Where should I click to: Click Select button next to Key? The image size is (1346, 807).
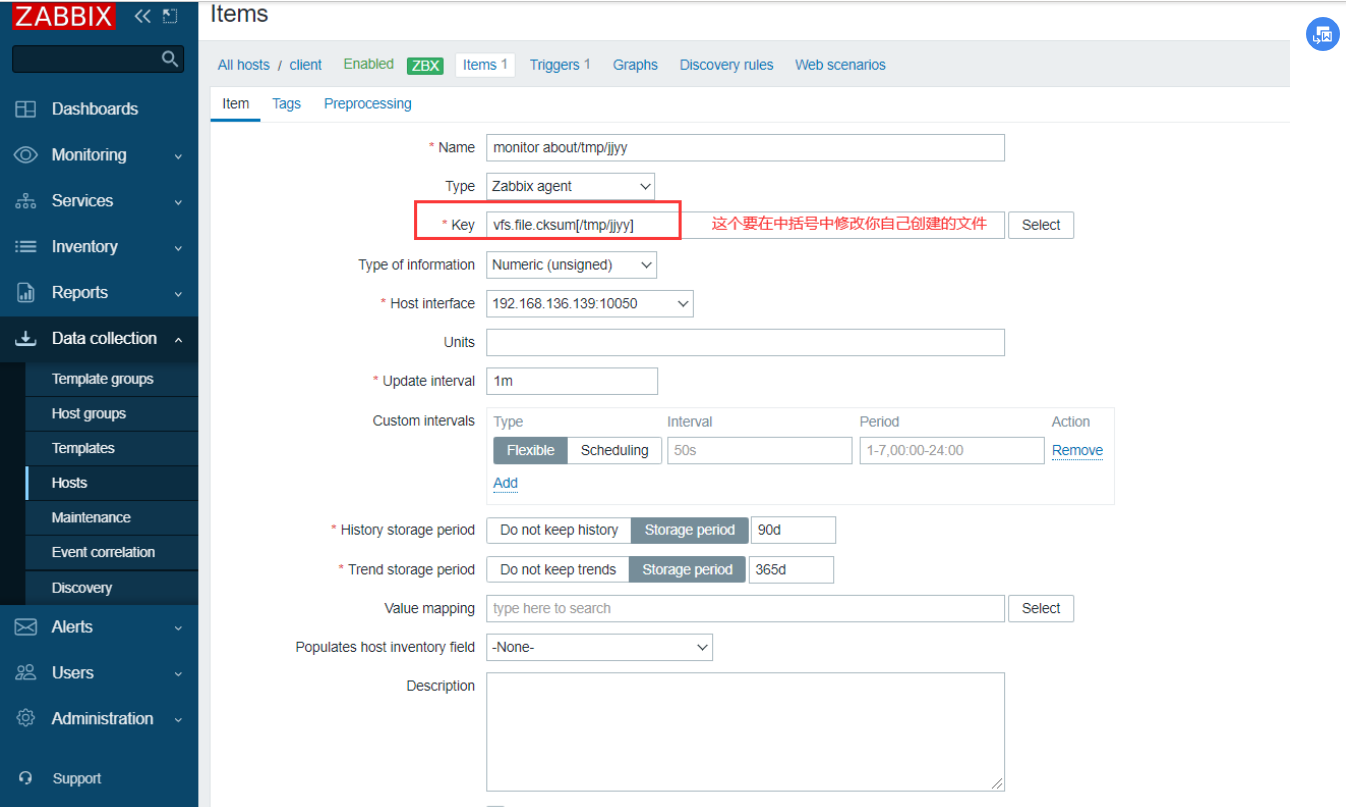[x=1041, y=225]
